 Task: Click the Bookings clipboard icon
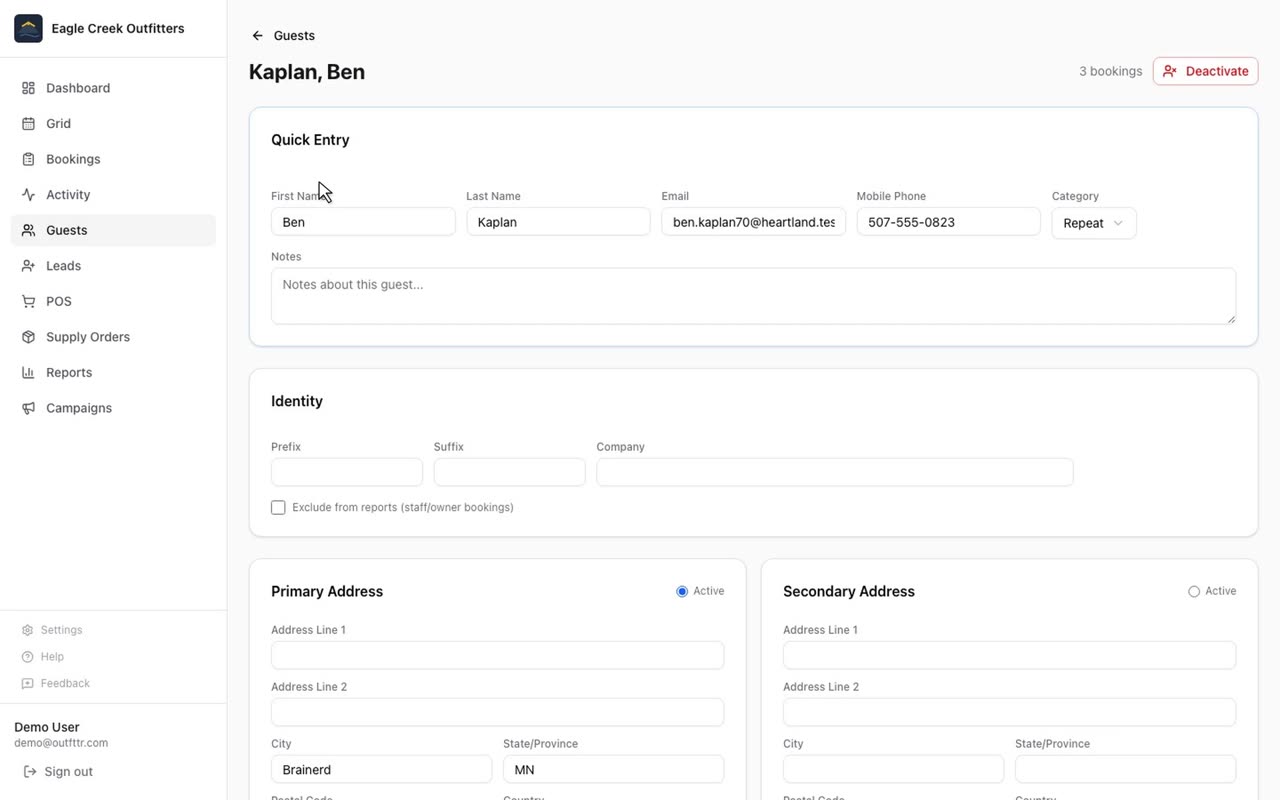point(28,159)
